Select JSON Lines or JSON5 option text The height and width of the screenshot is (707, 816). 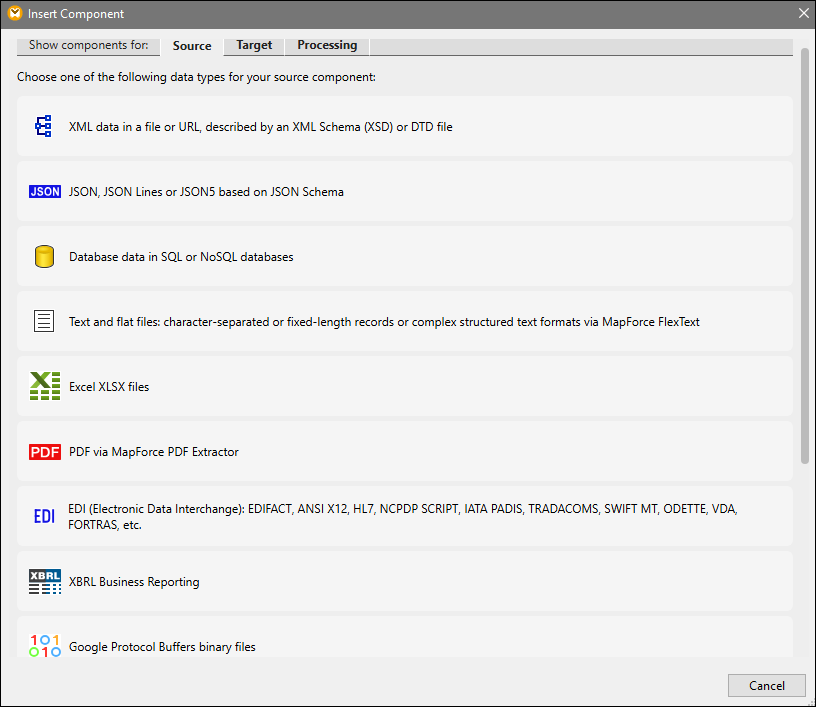206,192
